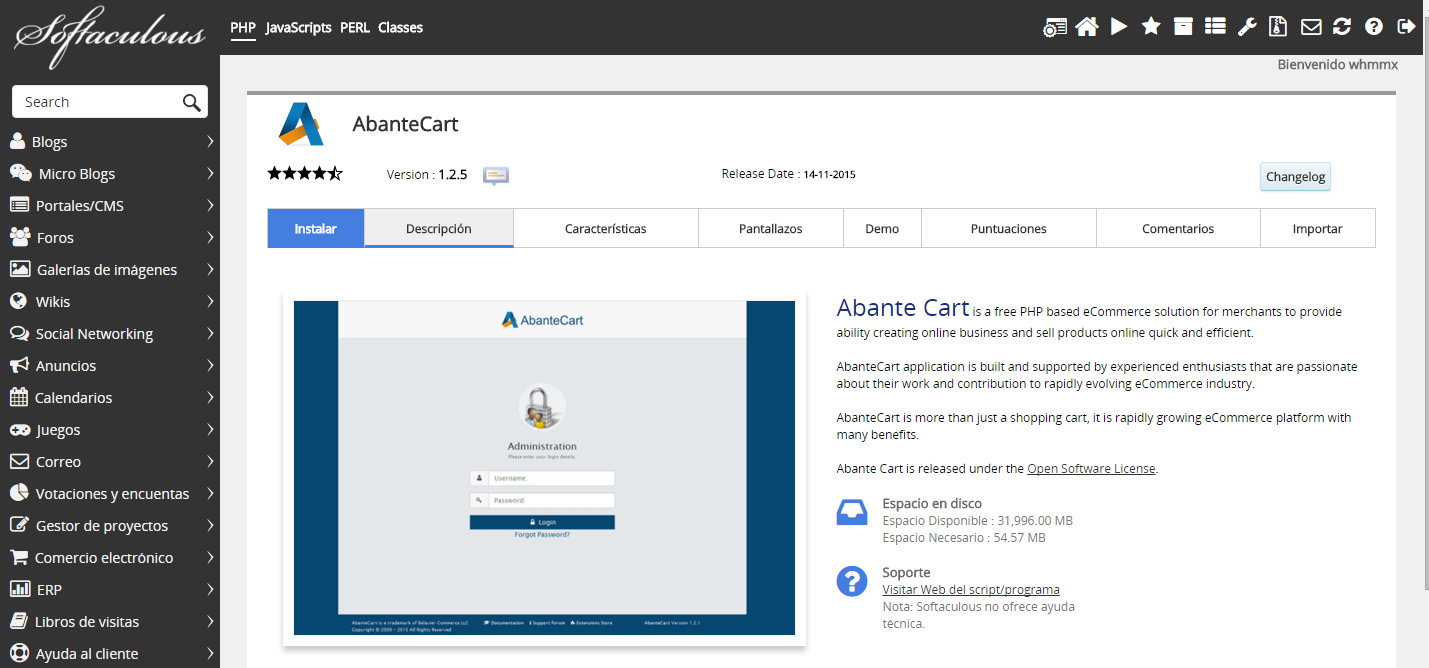Open the star ratings icon in toolbar
1429x668 pixels.
point(1151,27)
